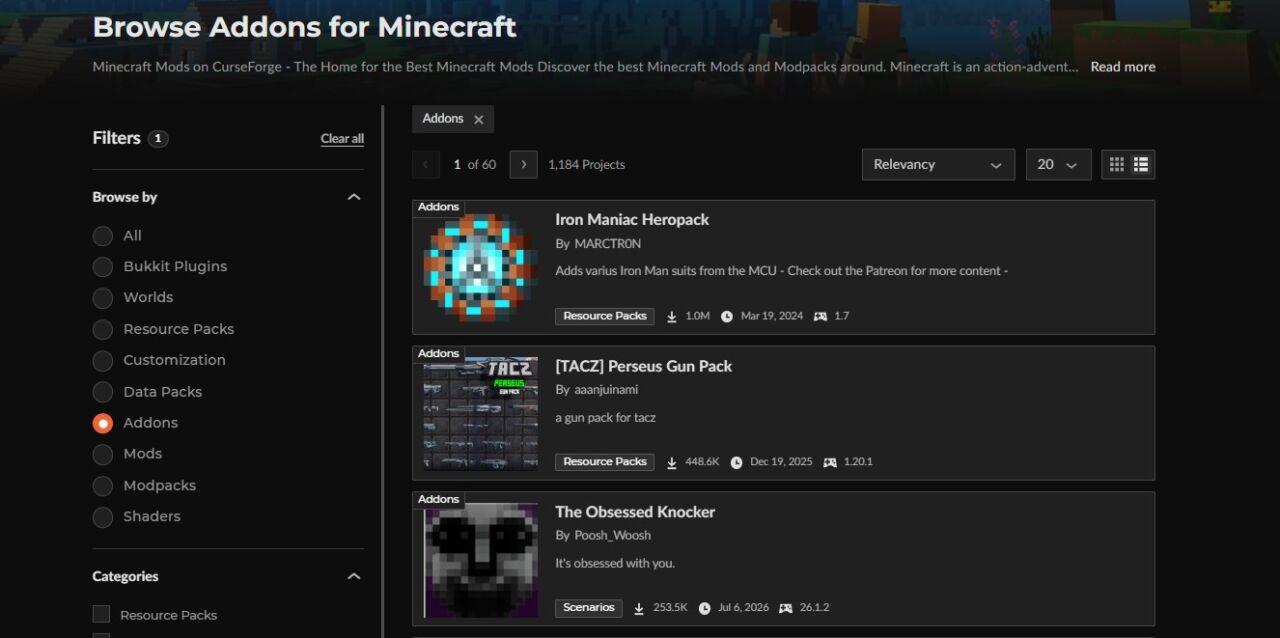
Task: Click the disabled previous page arrow
Action: pyautogui.click(x=426, y=165)
